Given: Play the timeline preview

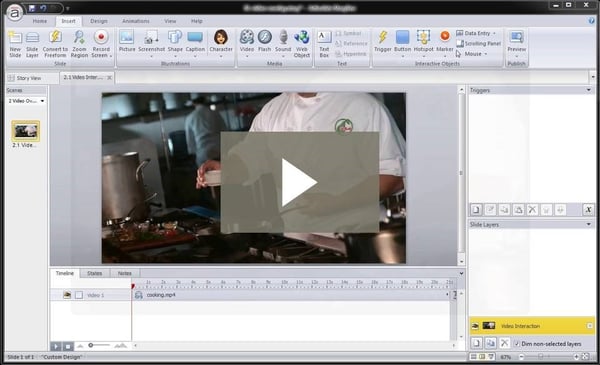Looking at the screenshot, I should coord(55,346).
